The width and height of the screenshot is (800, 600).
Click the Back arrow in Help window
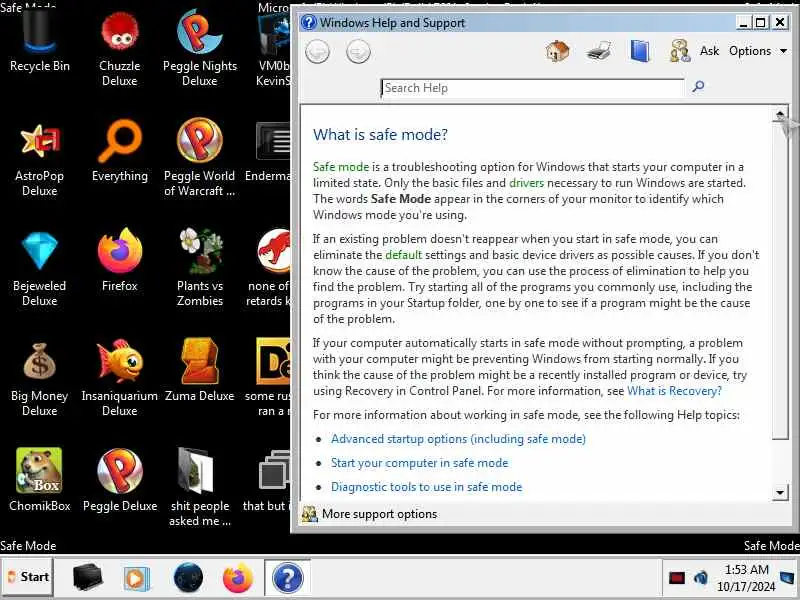(x=317, y=52)
